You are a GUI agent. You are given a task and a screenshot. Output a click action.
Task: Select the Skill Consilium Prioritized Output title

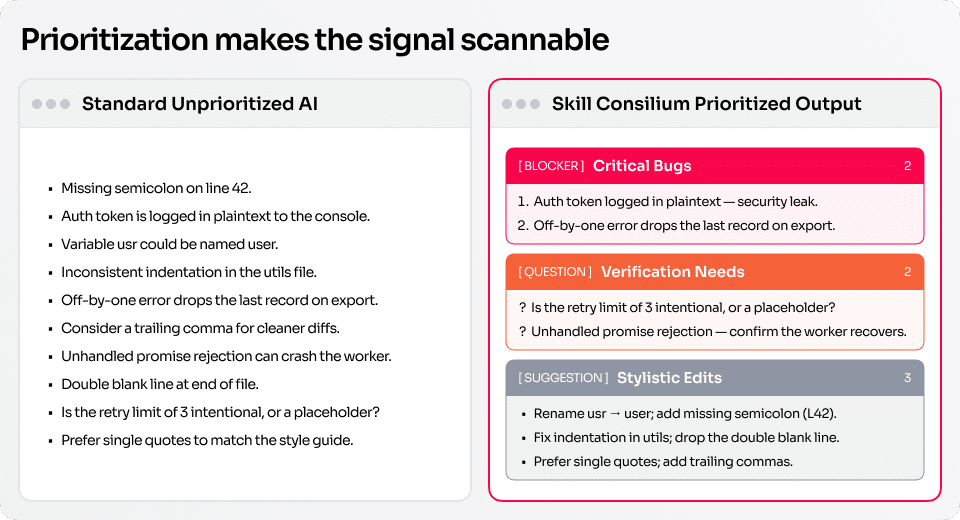(x=707, y=104)
